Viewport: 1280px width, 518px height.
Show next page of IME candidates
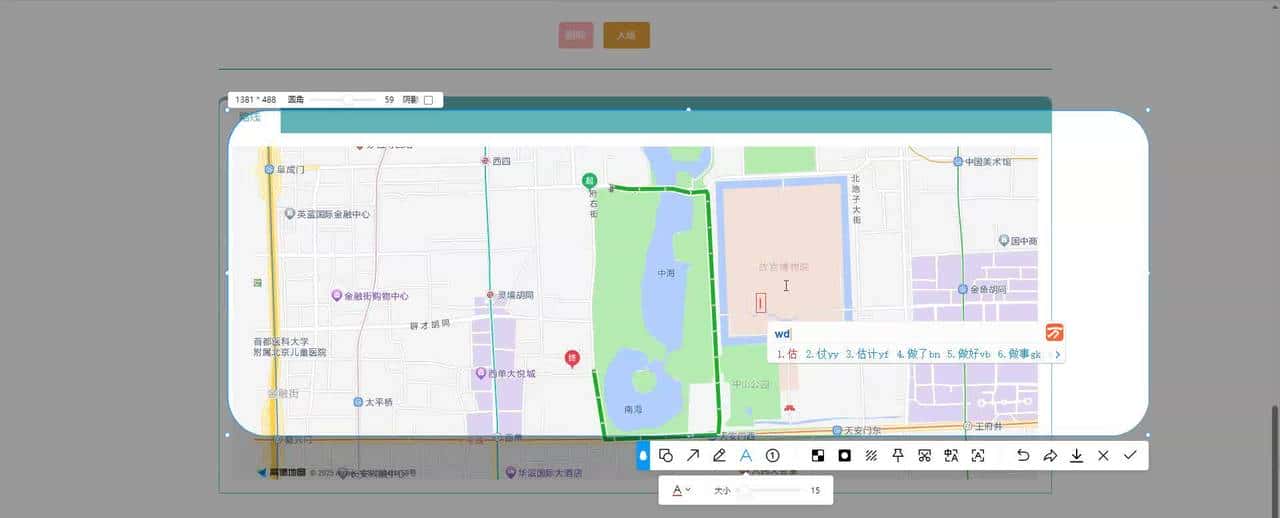[1057, 354]
